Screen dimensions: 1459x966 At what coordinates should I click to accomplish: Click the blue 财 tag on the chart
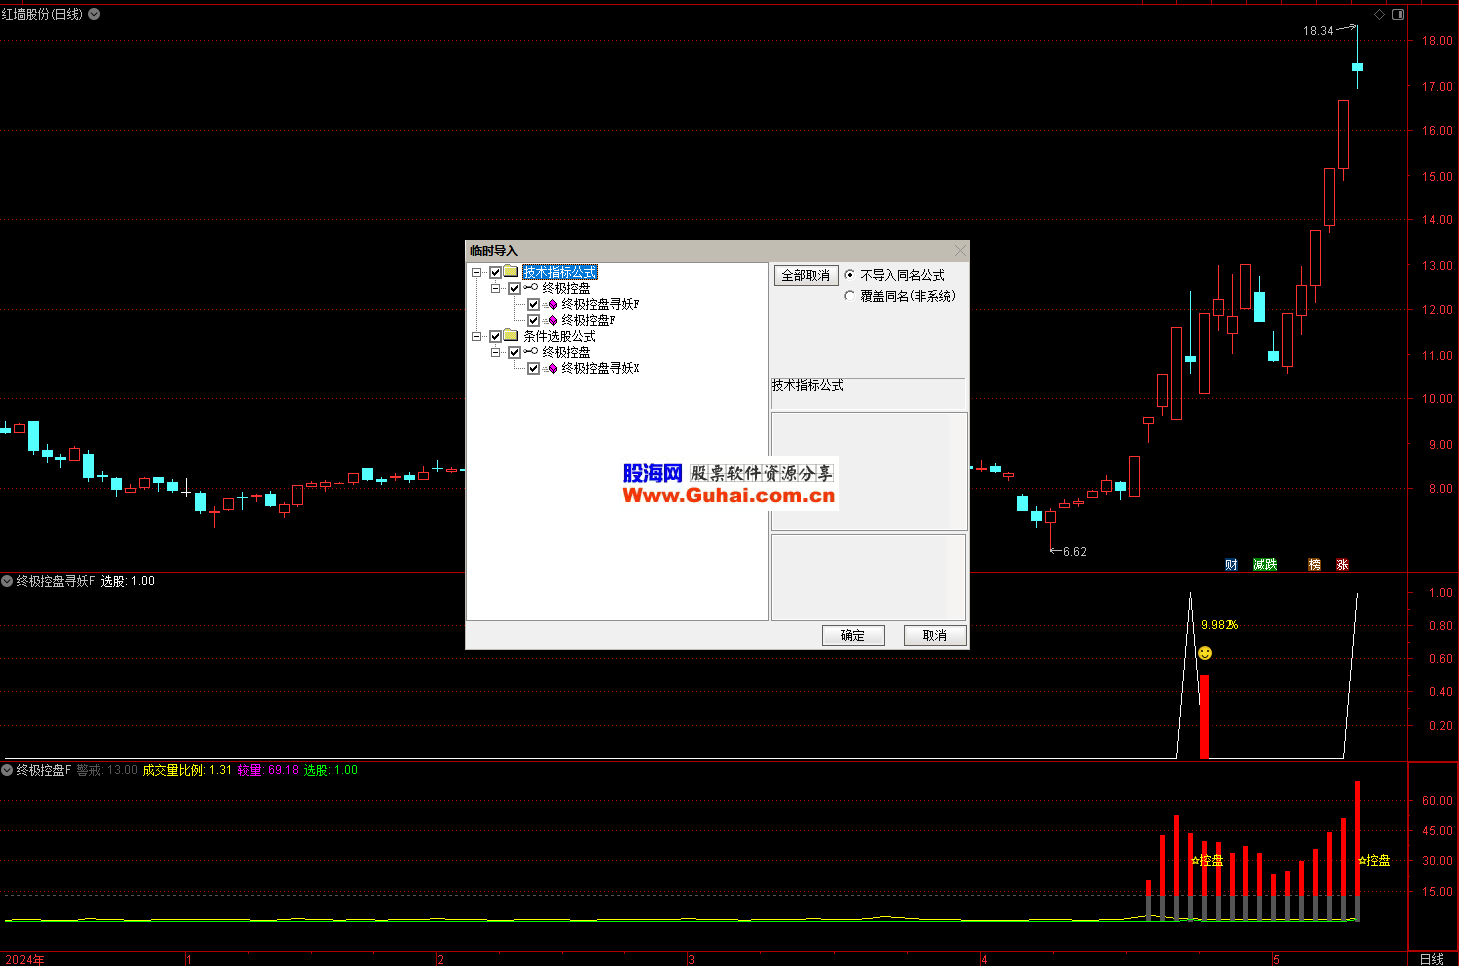1231,565
